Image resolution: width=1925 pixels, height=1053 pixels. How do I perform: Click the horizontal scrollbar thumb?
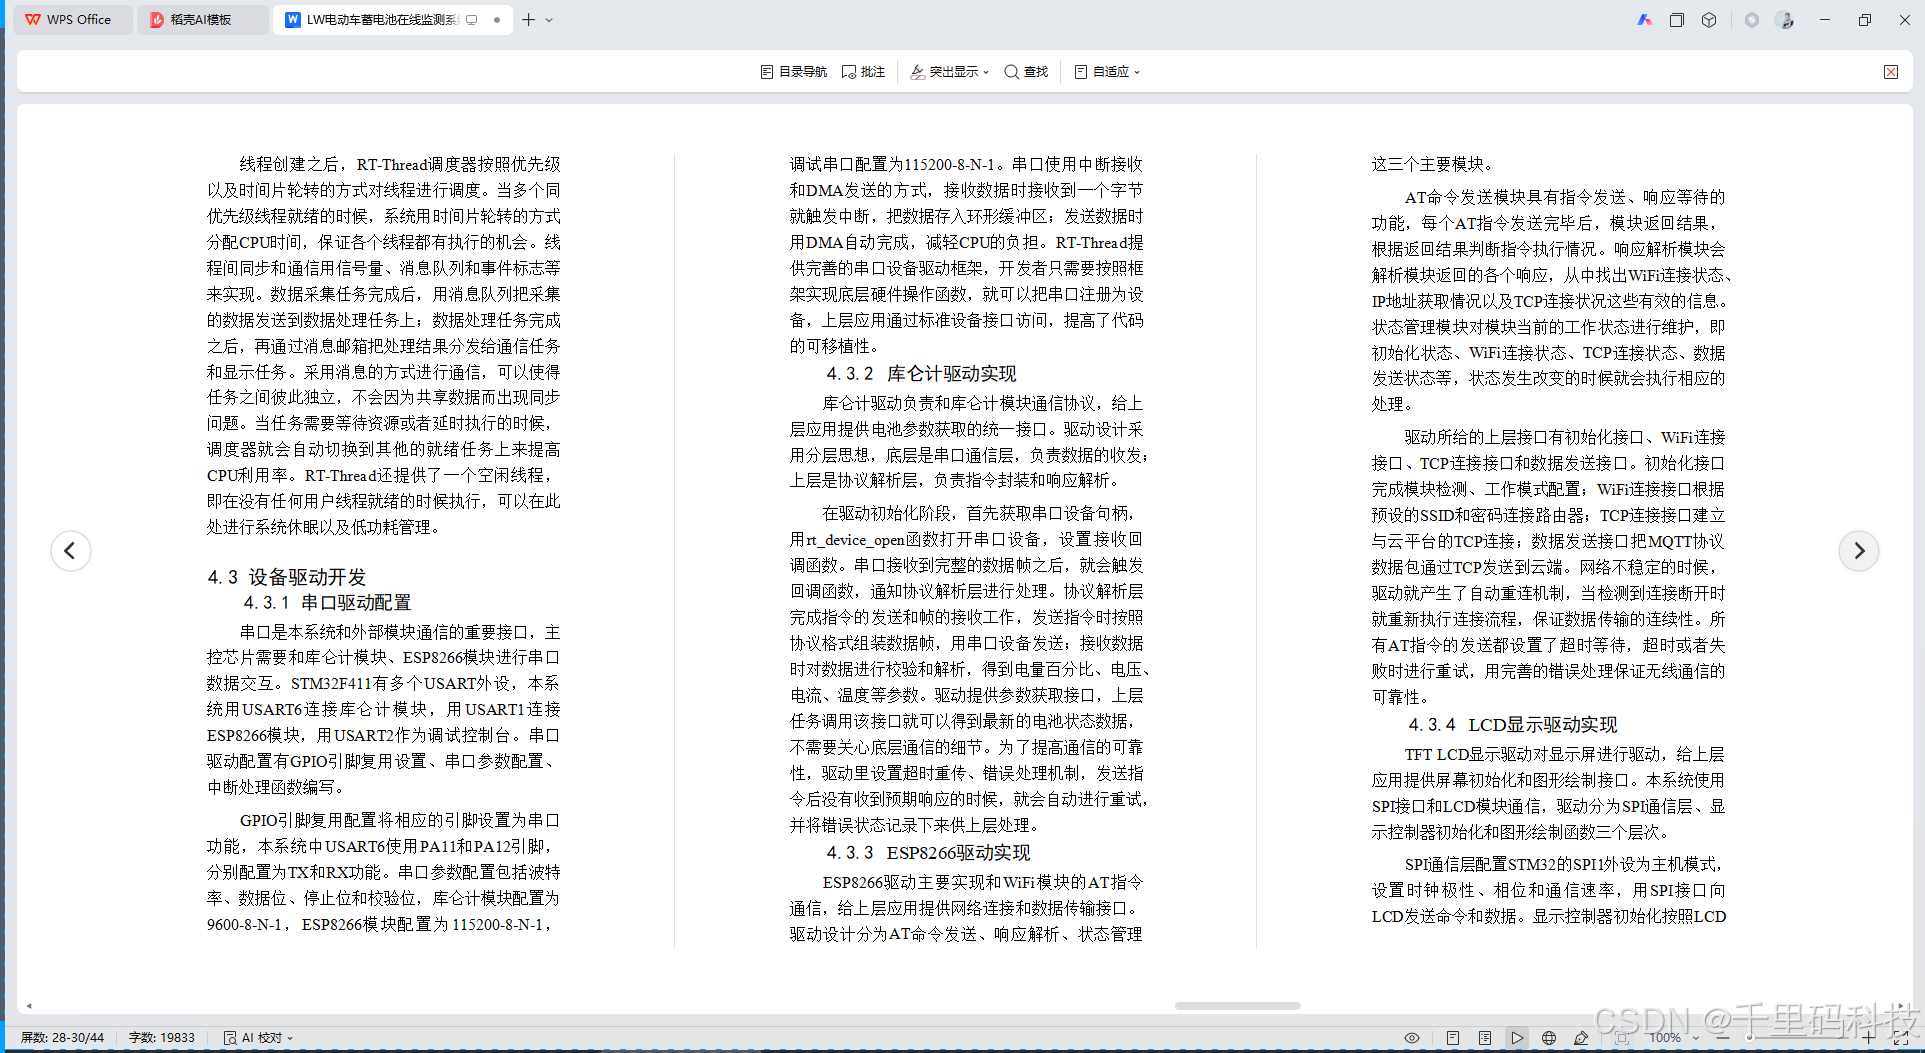pos(1237,1006)
